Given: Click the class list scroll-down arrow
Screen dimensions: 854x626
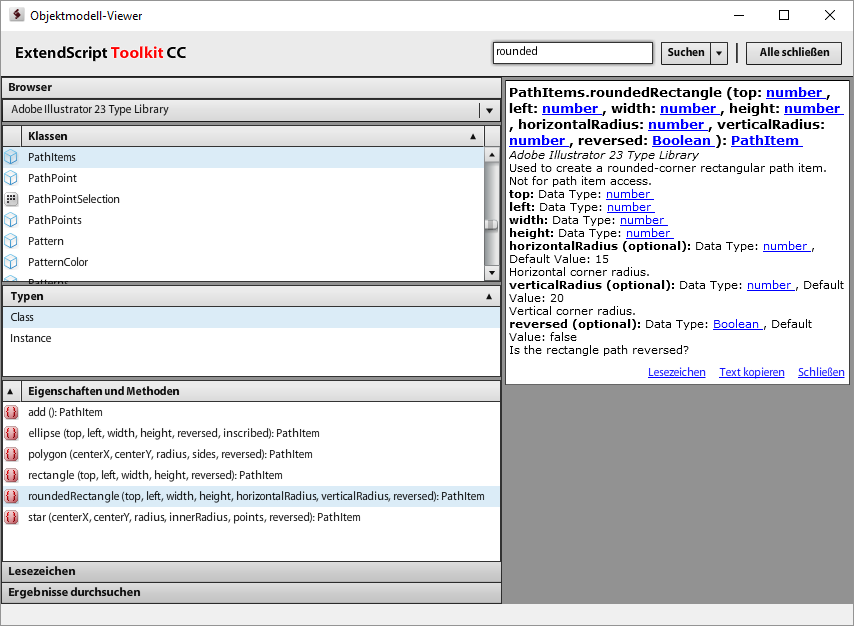Looking at the screenshot, I should [492, 272].
